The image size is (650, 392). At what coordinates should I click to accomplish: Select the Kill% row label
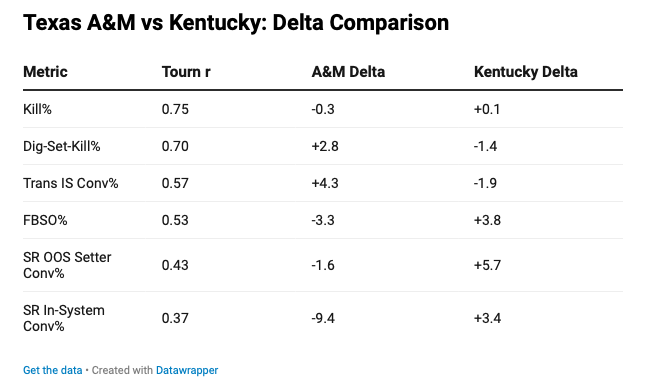click(37, 109)
